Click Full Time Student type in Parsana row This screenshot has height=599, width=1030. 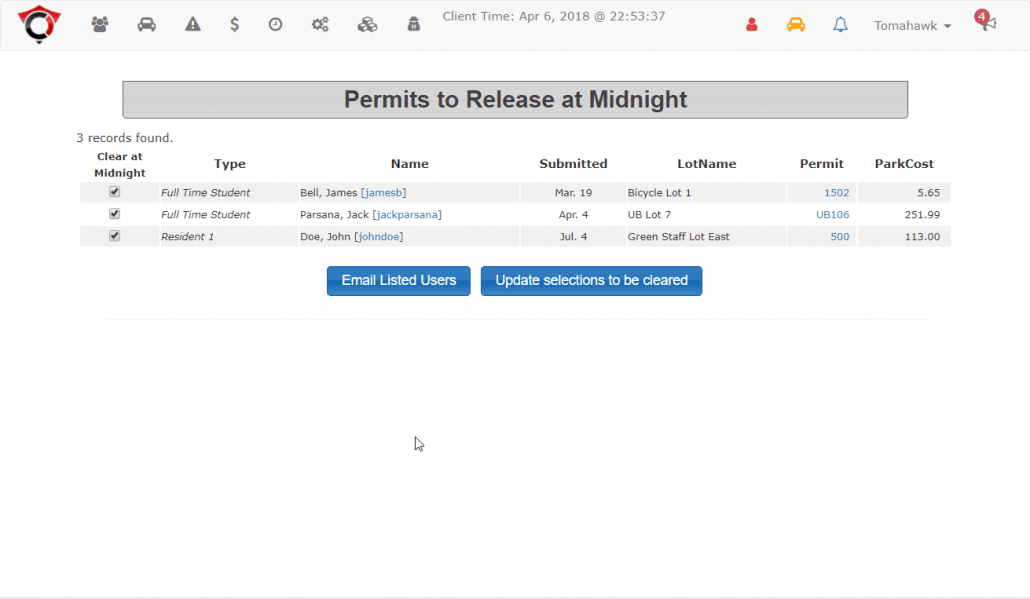205,215
